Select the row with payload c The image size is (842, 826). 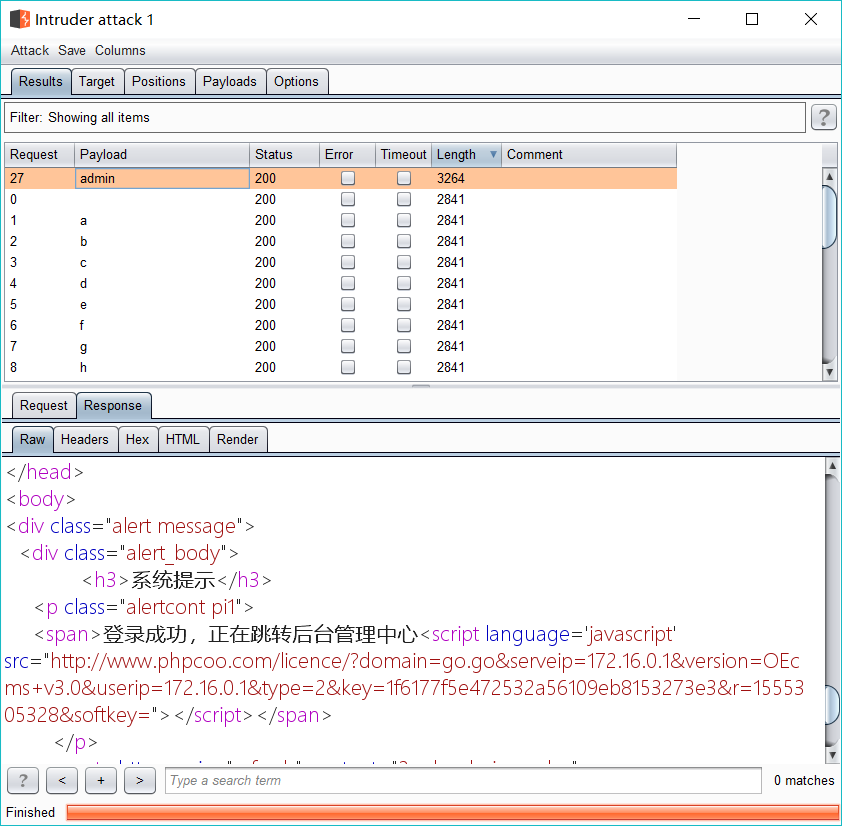coord(340,262)
